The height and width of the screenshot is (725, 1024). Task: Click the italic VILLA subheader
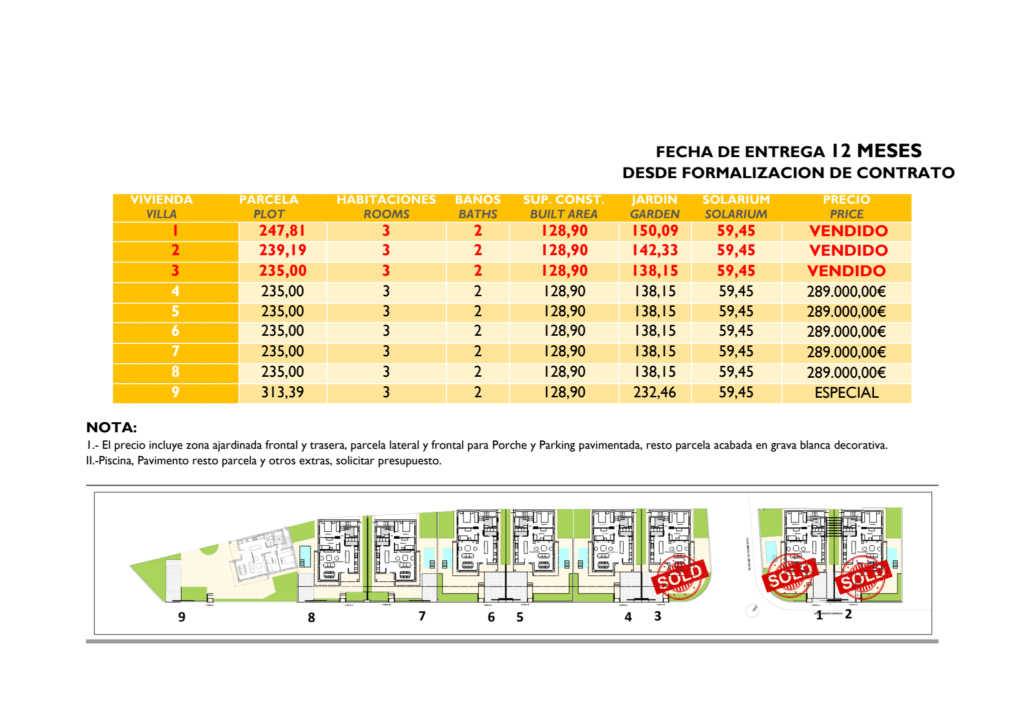tap(161, 214)
